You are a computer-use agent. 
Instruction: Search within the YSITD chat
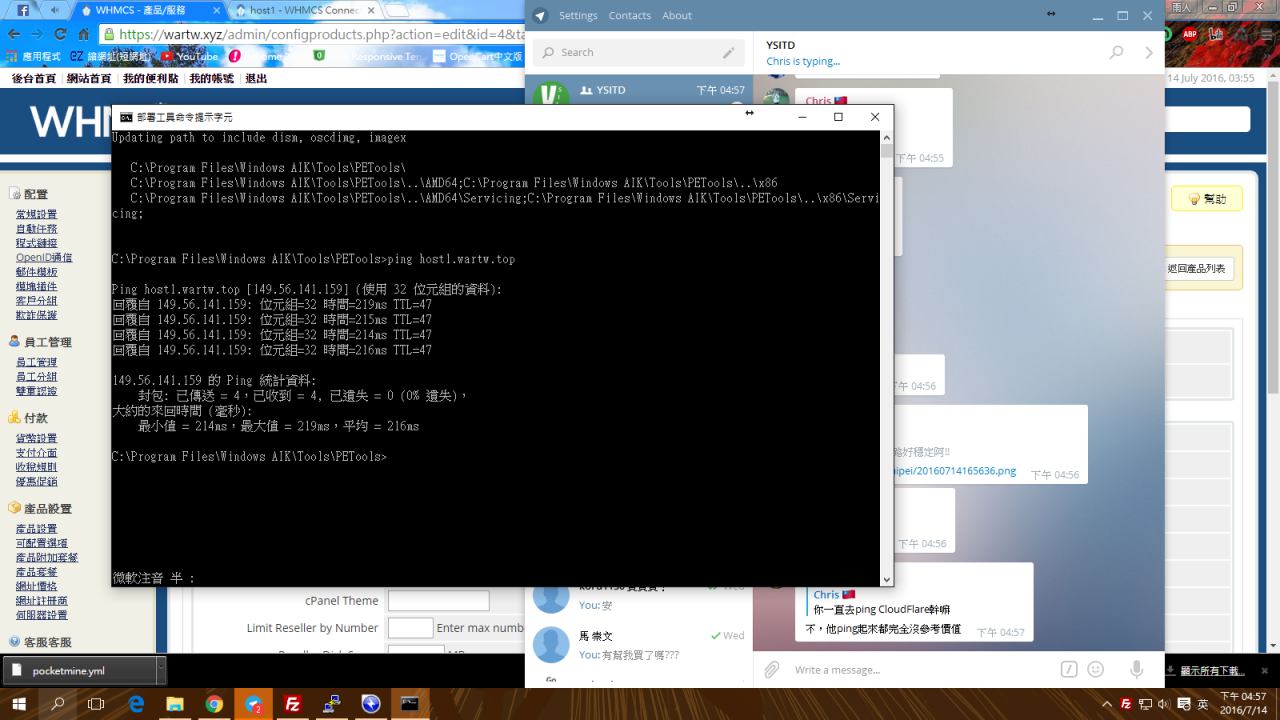(x=1116, y=53)
